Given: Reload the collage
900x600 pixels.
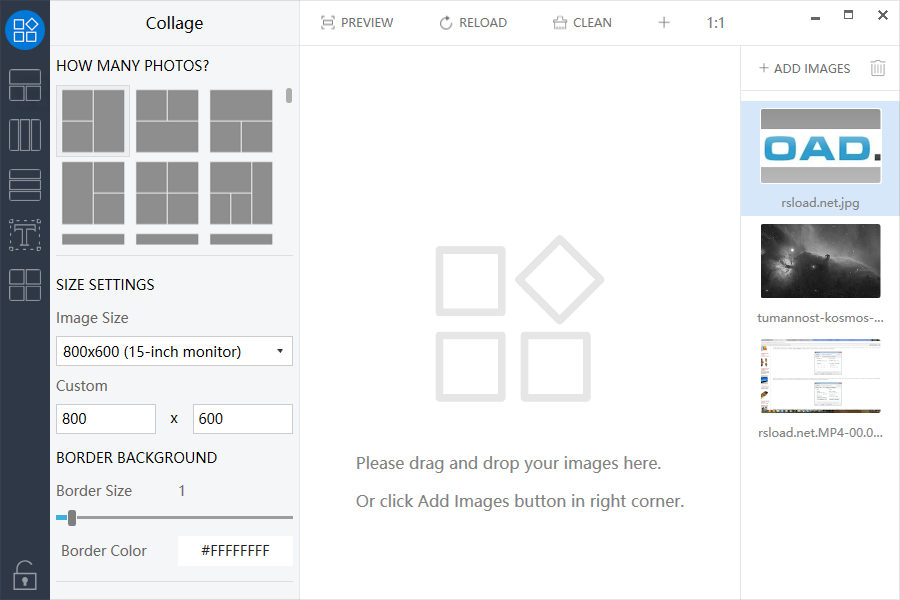Looking at the screenshot, I should pyautogui.click(x=473, y=22).
